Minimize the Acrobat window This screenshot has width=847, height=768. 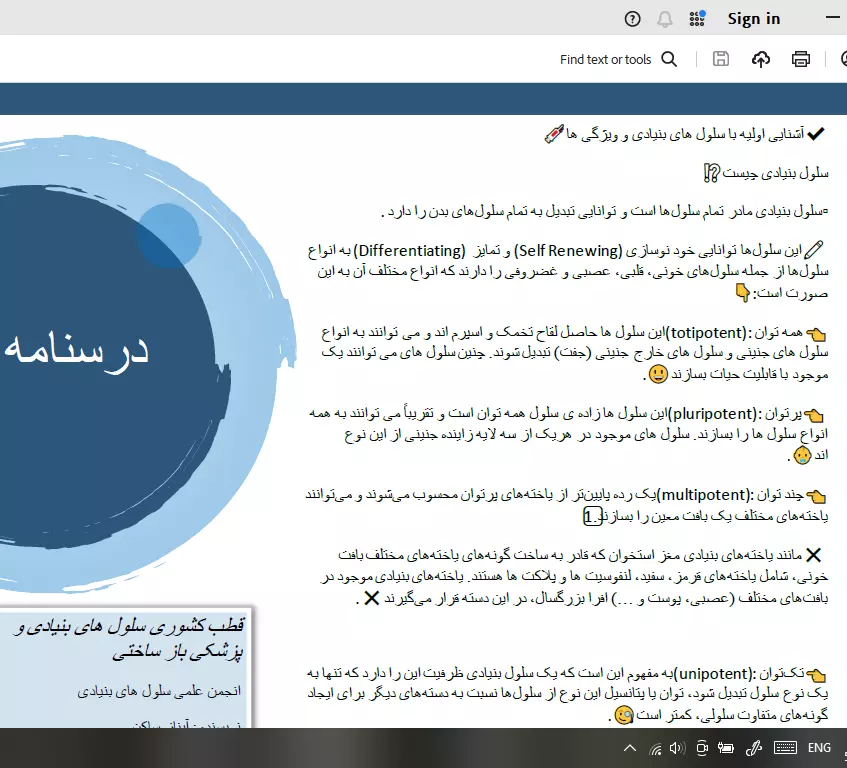point(832,19)
